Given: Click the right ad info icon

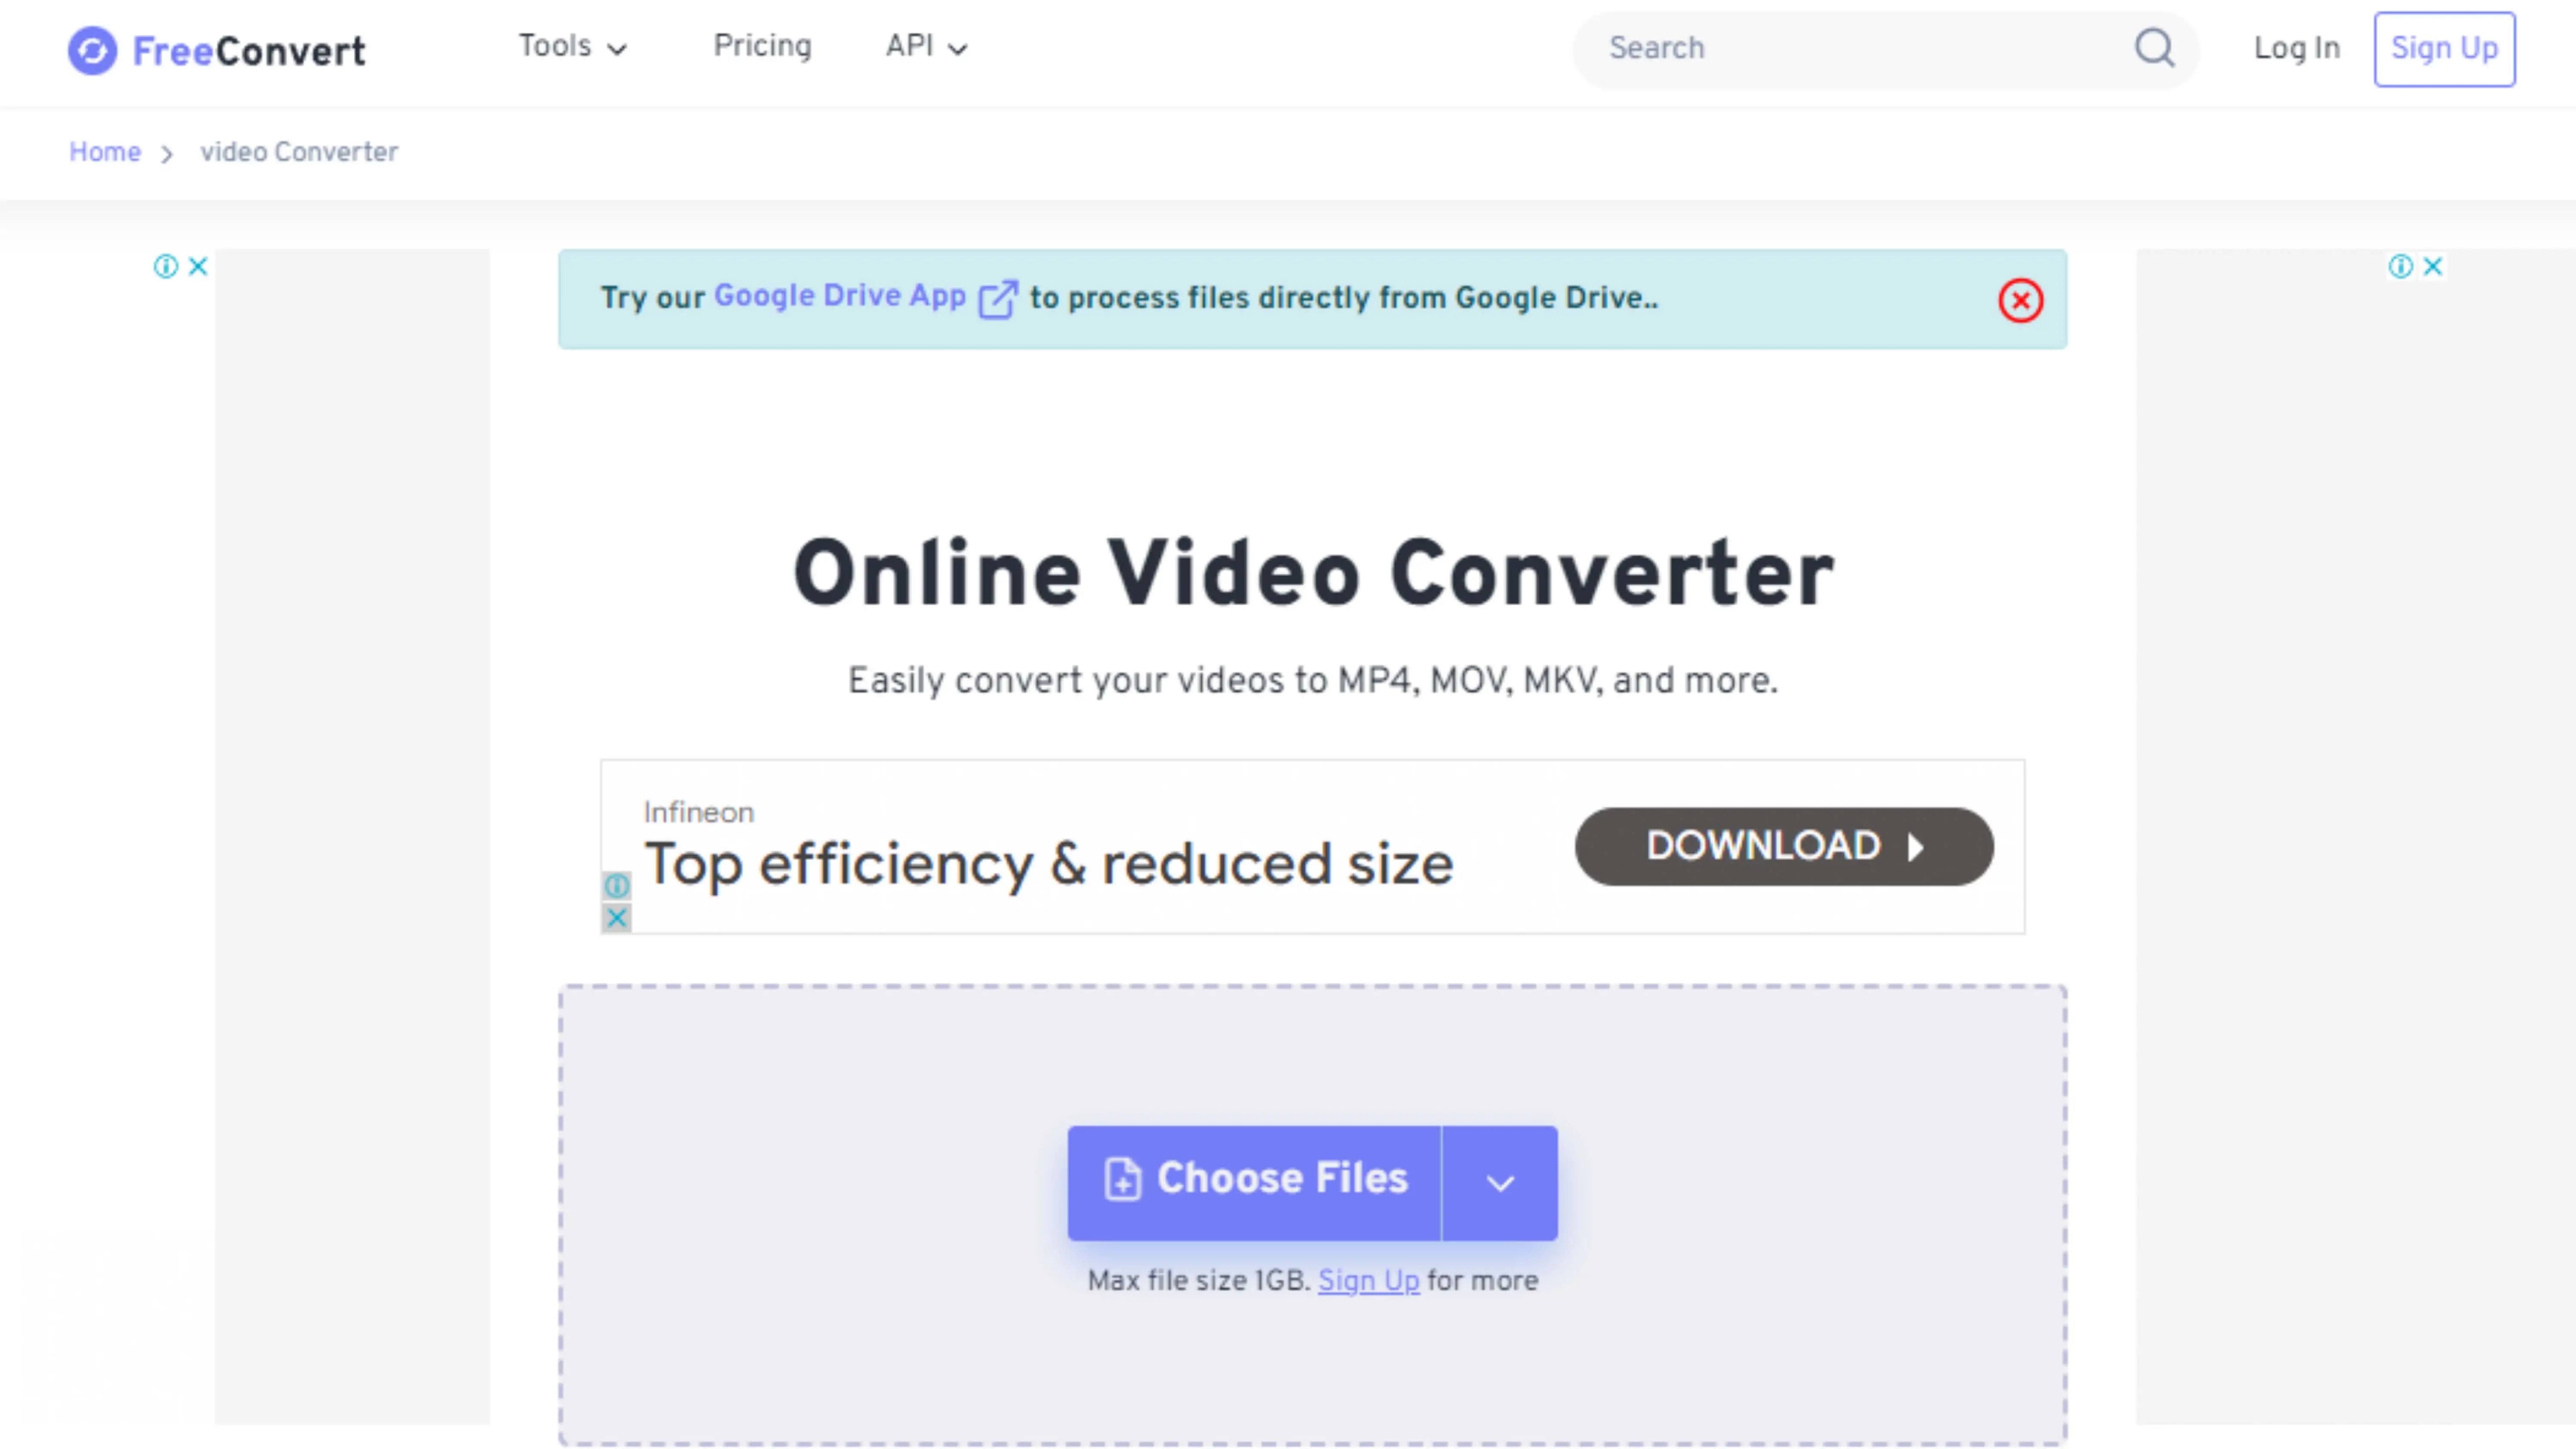Looking at the screenshot, I should click(x=2400, y=266).
